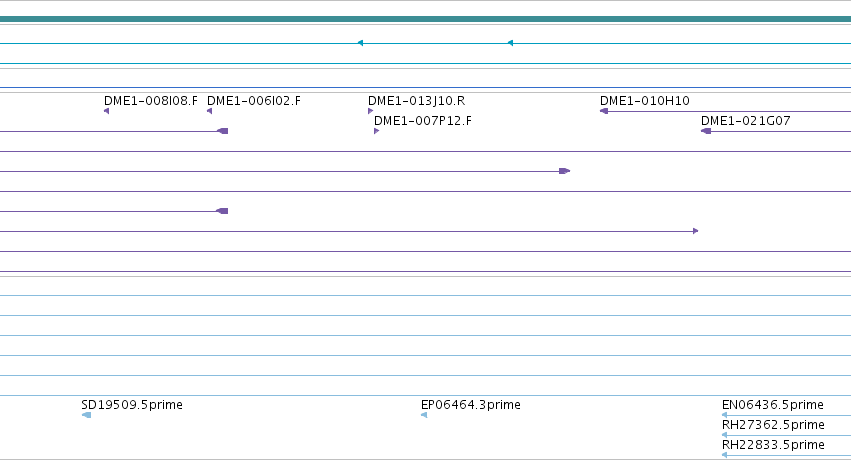Select the DME1-021G07 label
This screenshot has height=460, width=851.
click(746, 121)
